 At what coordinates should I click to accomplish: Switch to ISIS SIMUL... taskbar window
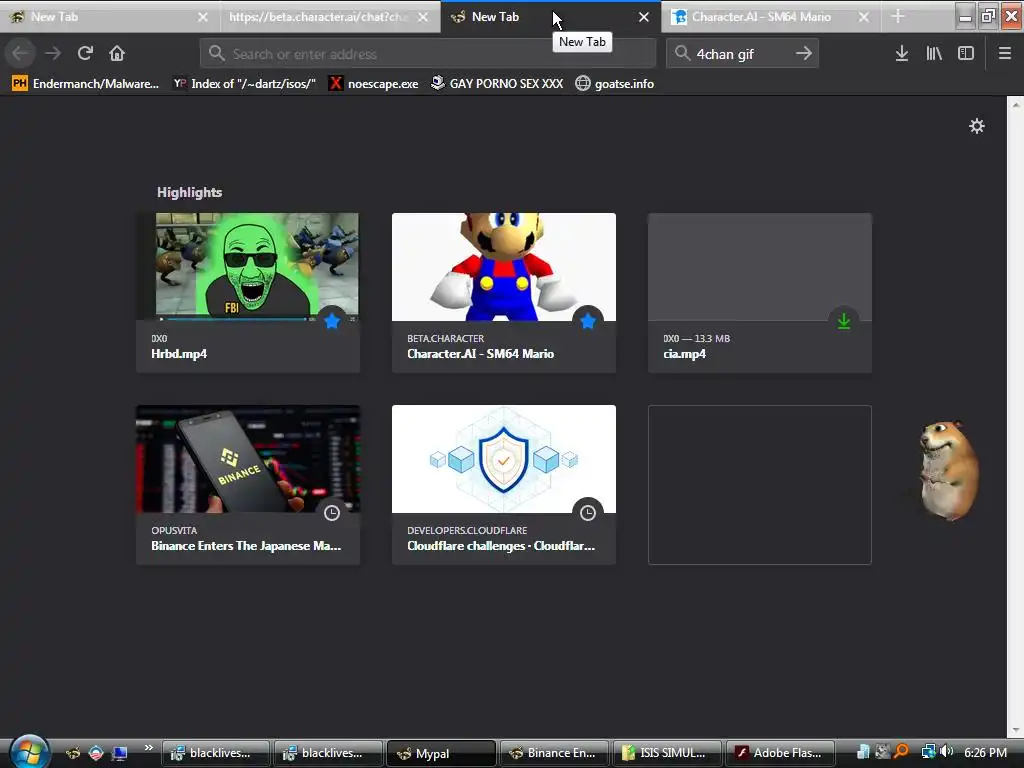pyautogui.click(x=667, y=753)
